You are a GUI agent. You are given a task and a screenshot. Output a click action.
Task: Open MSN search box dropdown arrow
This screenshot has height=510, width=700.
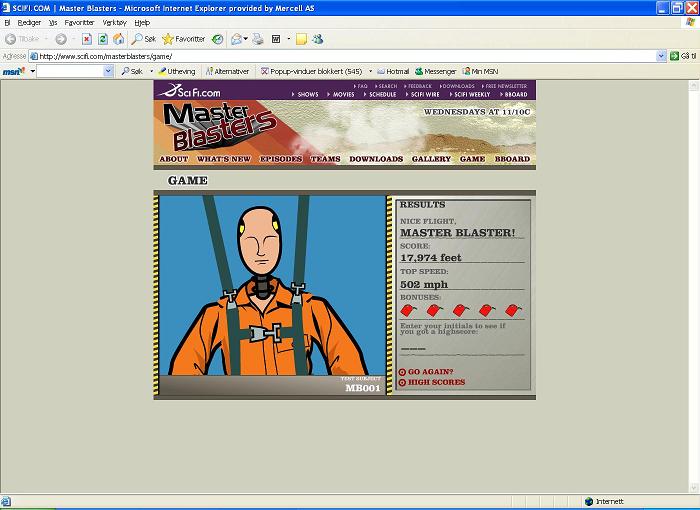click(108, 71)
